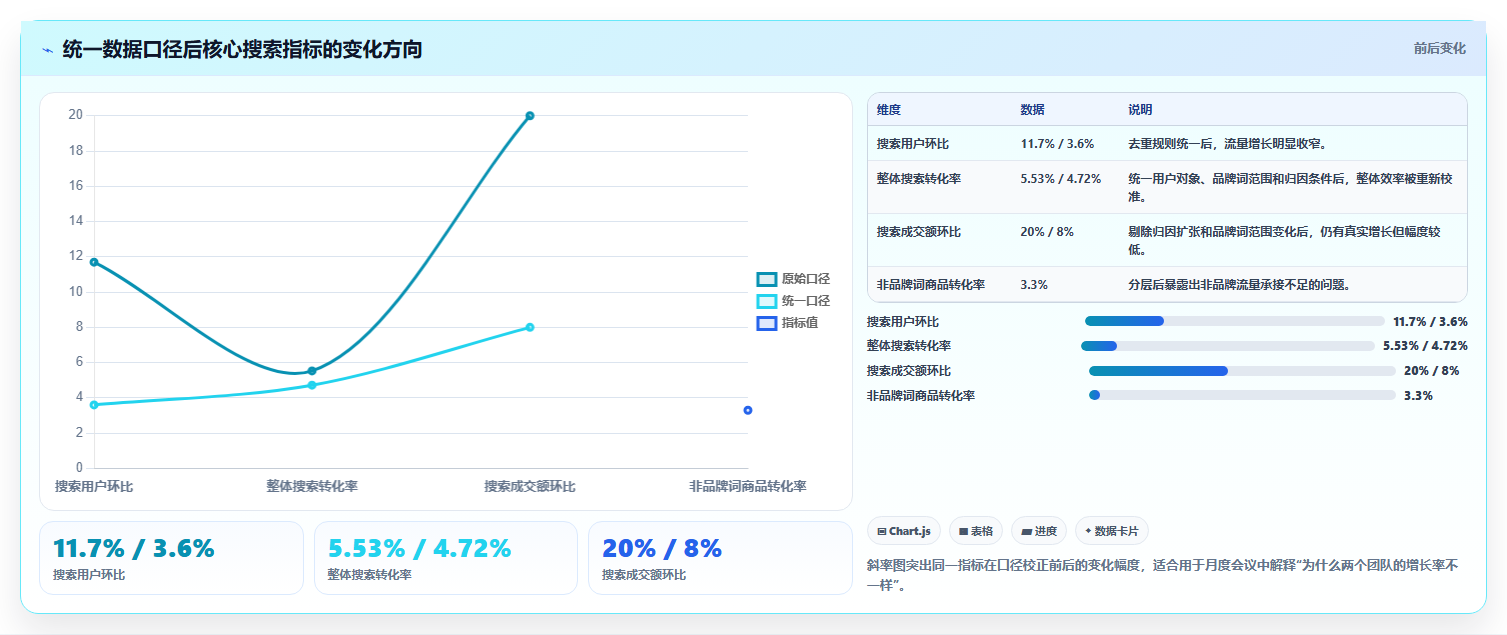Click the 搜索成交额环比 table row label
1507x635 pixels.
[x=919, y=232]
